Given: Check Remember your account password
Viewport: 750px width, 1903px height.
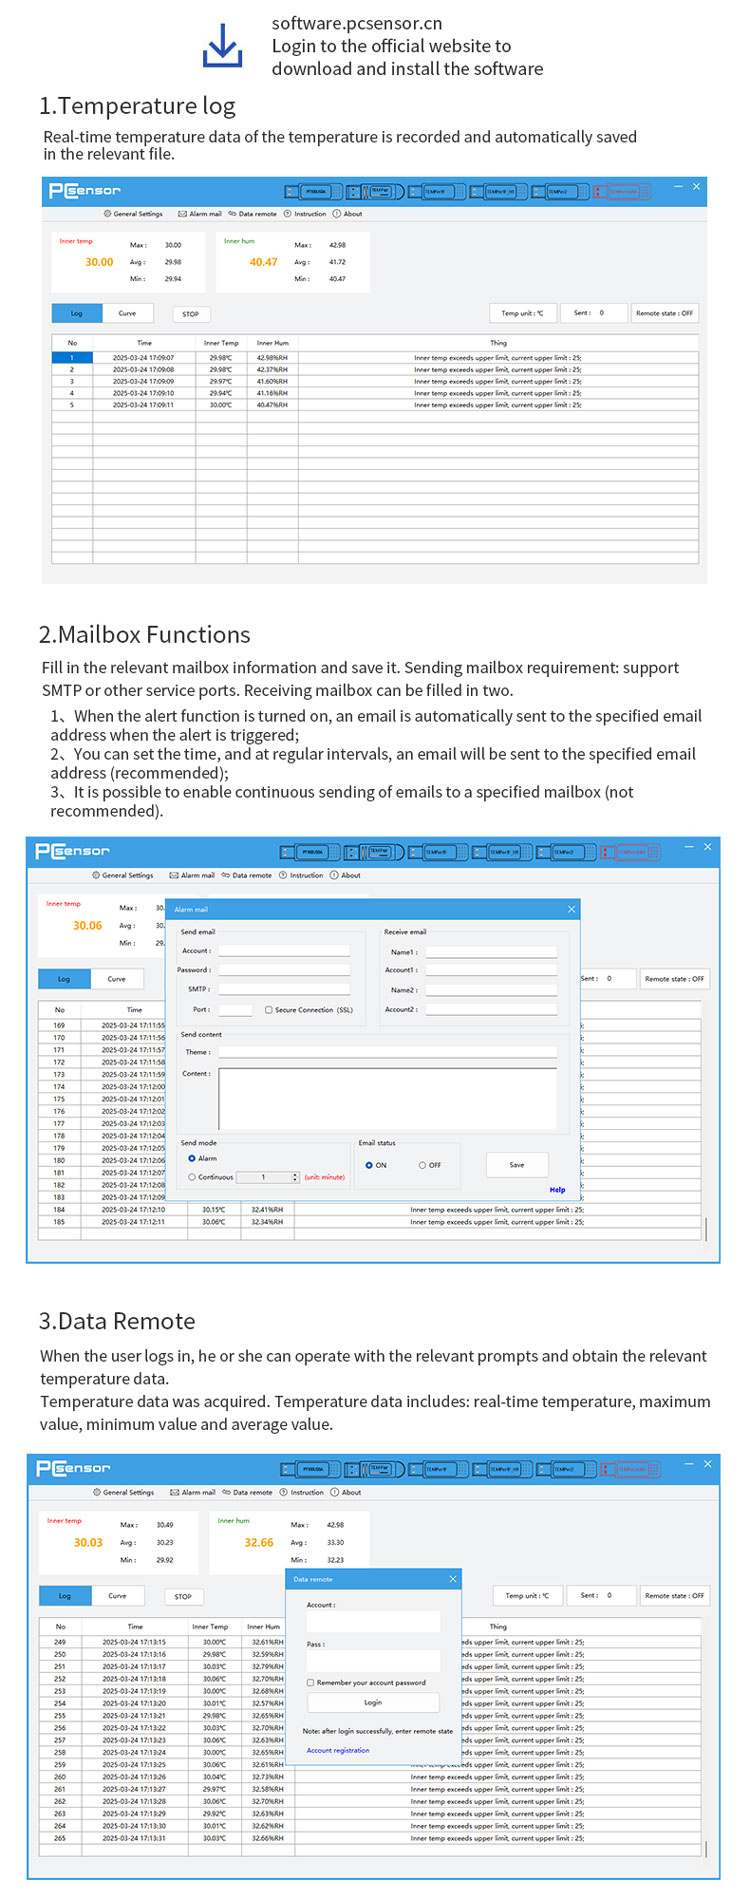Looking at the screenshot, I should pos(310,1683).
